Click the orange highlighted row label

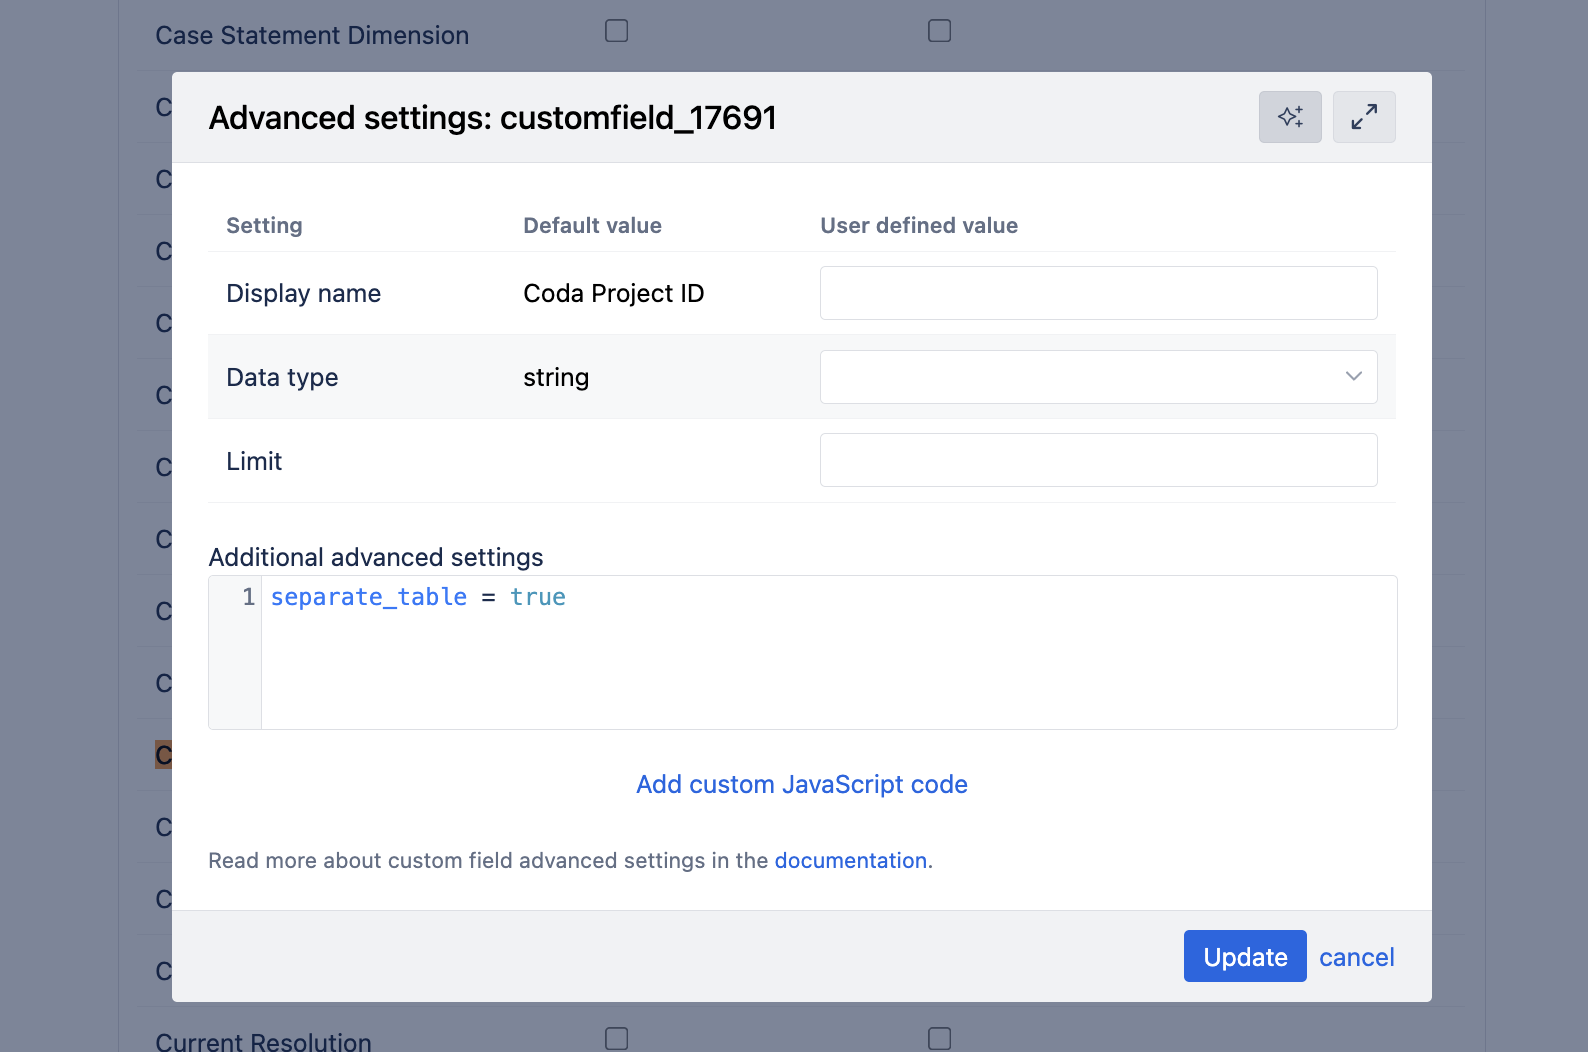click(163, 754)
